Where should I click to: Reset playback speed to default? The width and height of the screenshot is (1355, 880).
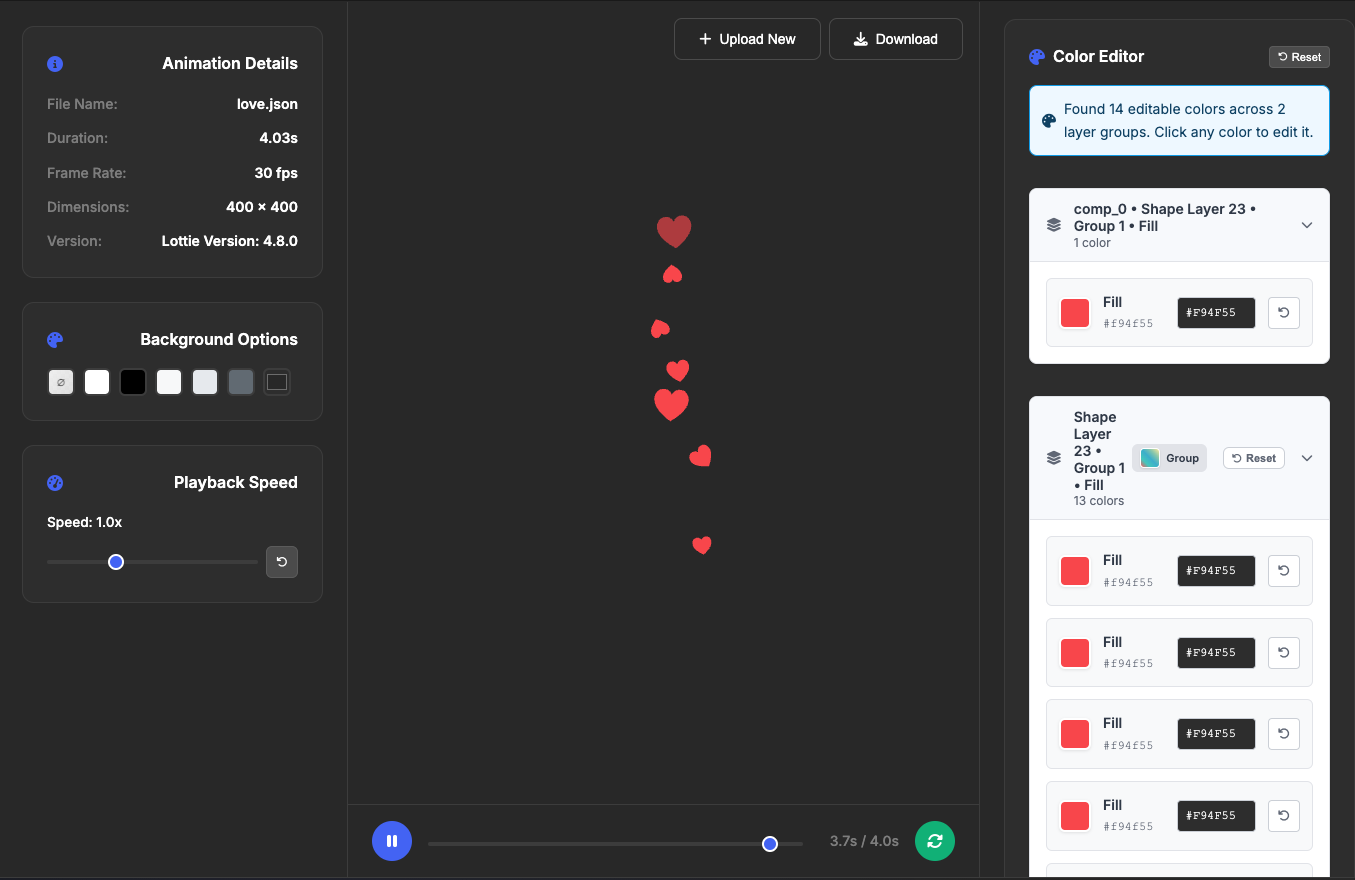click(x=282, y=562)
